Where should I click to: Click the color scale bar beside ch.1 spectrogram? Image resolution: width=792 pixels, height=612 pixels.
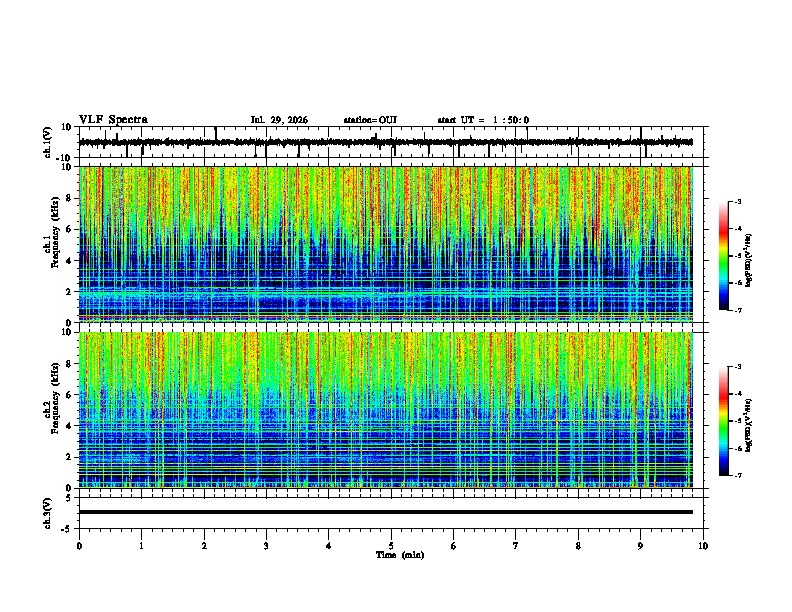[x=724, y=256]
